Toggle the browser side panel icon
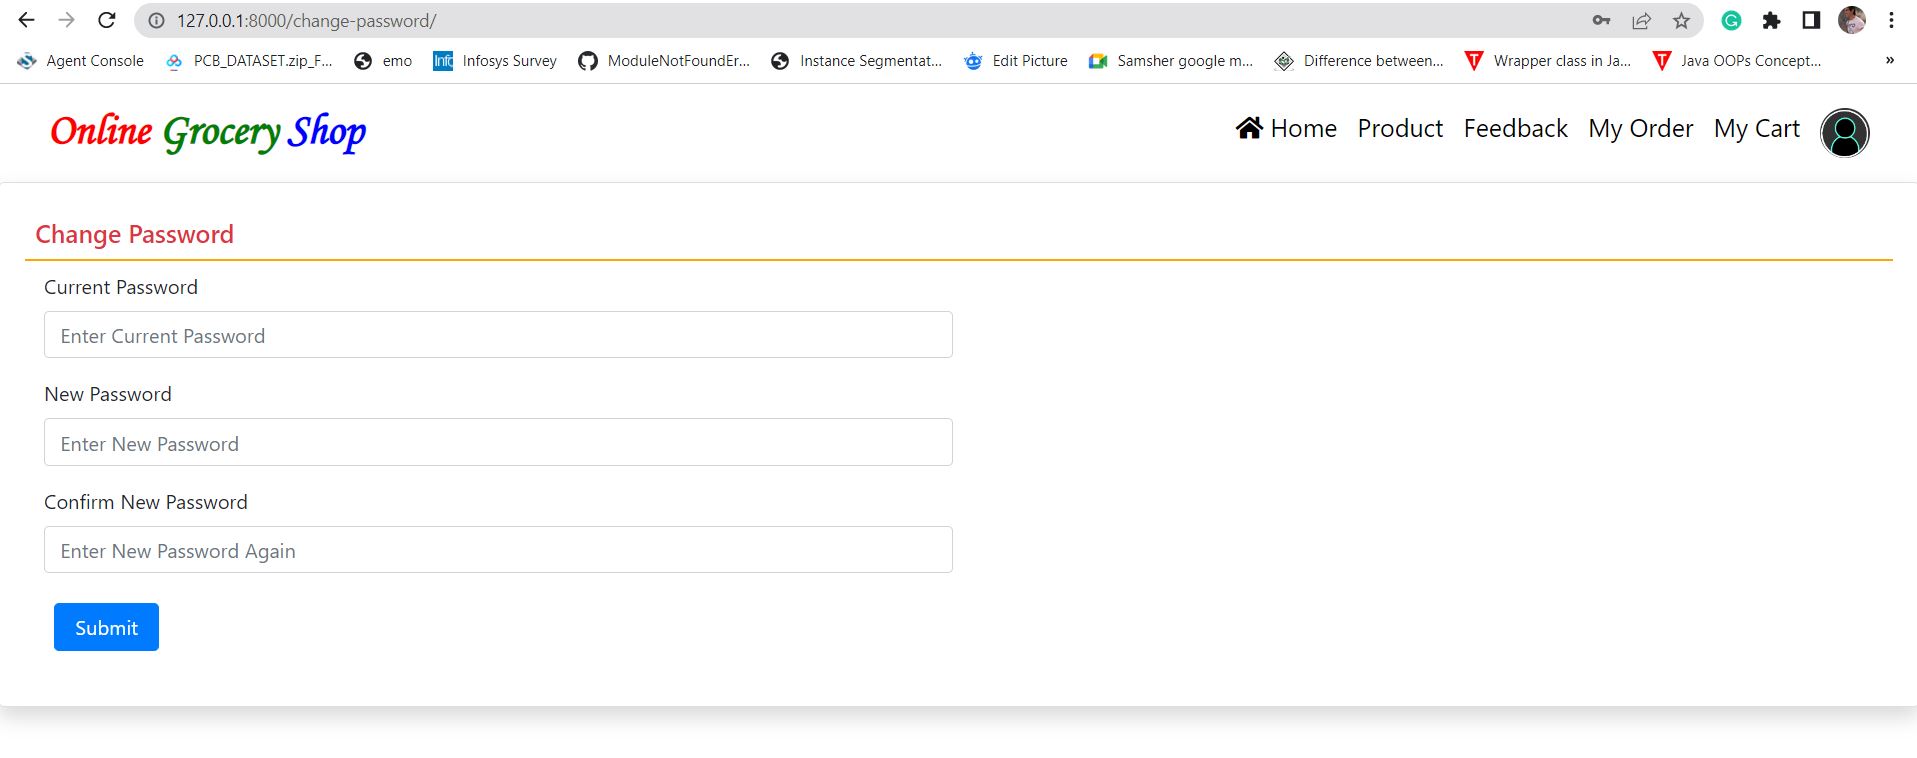The image size is (1917, 758). tap(1811, 20)
